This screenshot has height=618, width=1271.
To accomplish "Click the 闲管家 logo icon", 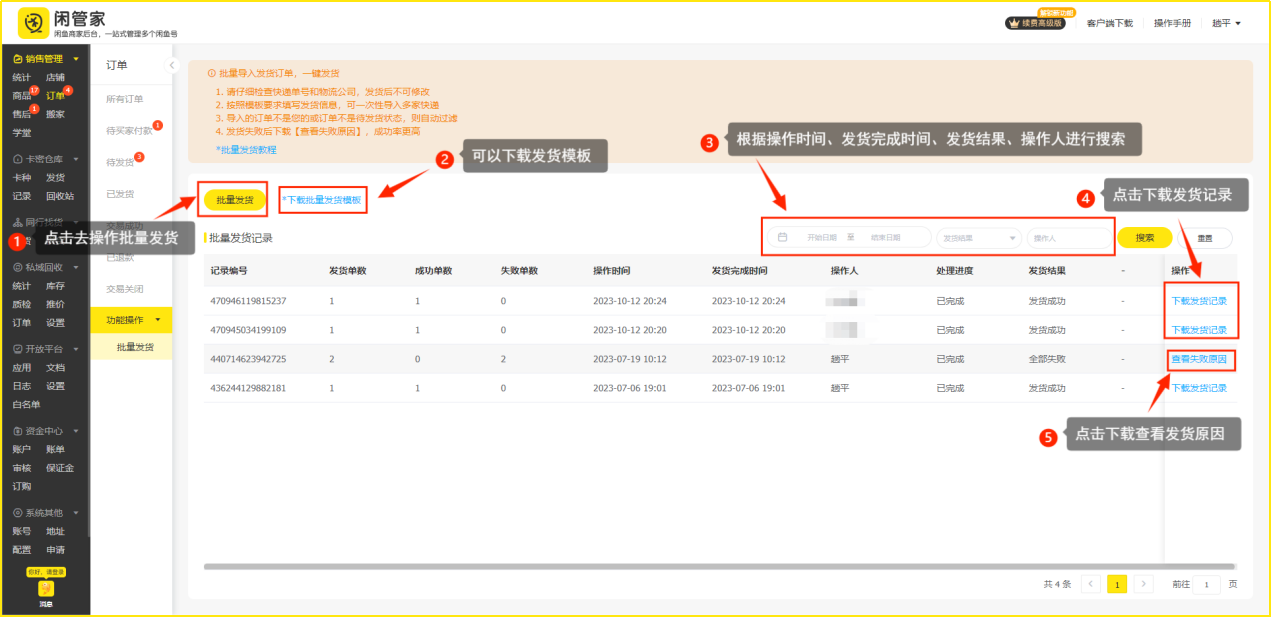I will tap(33, 23).
